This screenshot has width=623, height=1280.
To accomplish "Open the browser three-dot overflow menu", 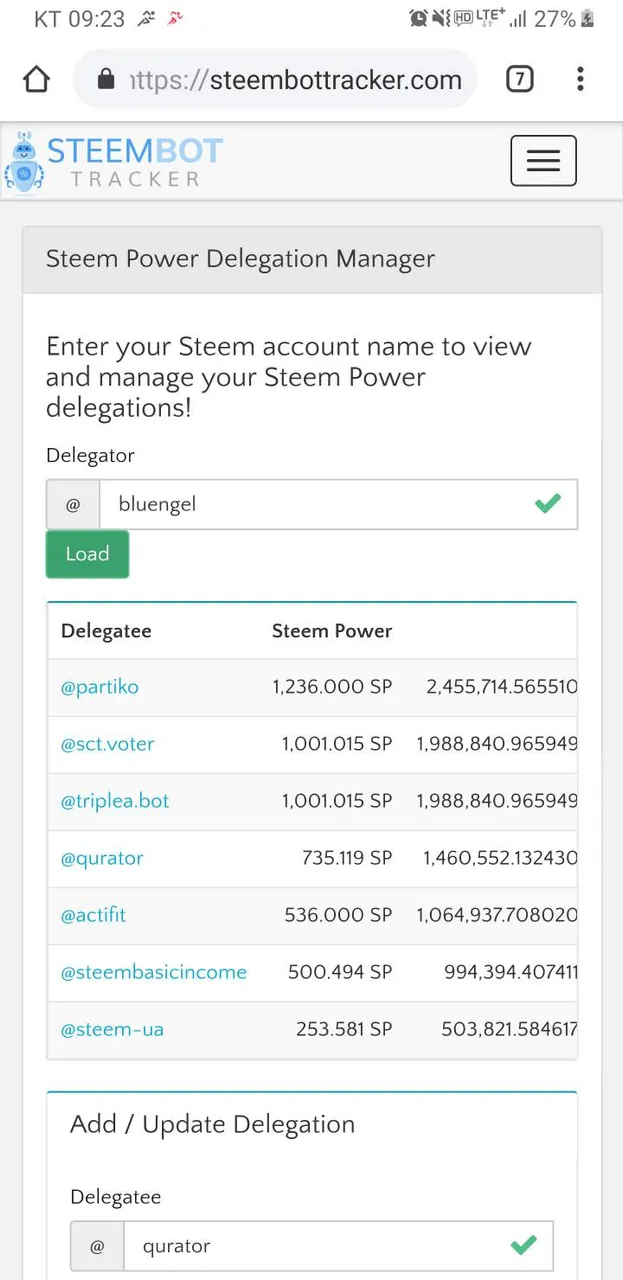I will (580, 79).
